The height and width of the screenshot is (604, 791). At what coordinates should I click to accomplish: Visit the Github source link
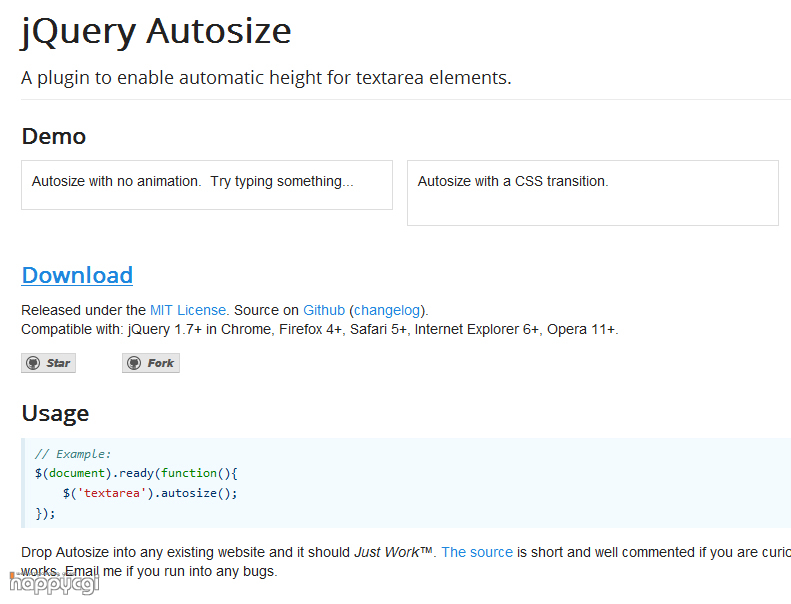click(x=324, y=310)
